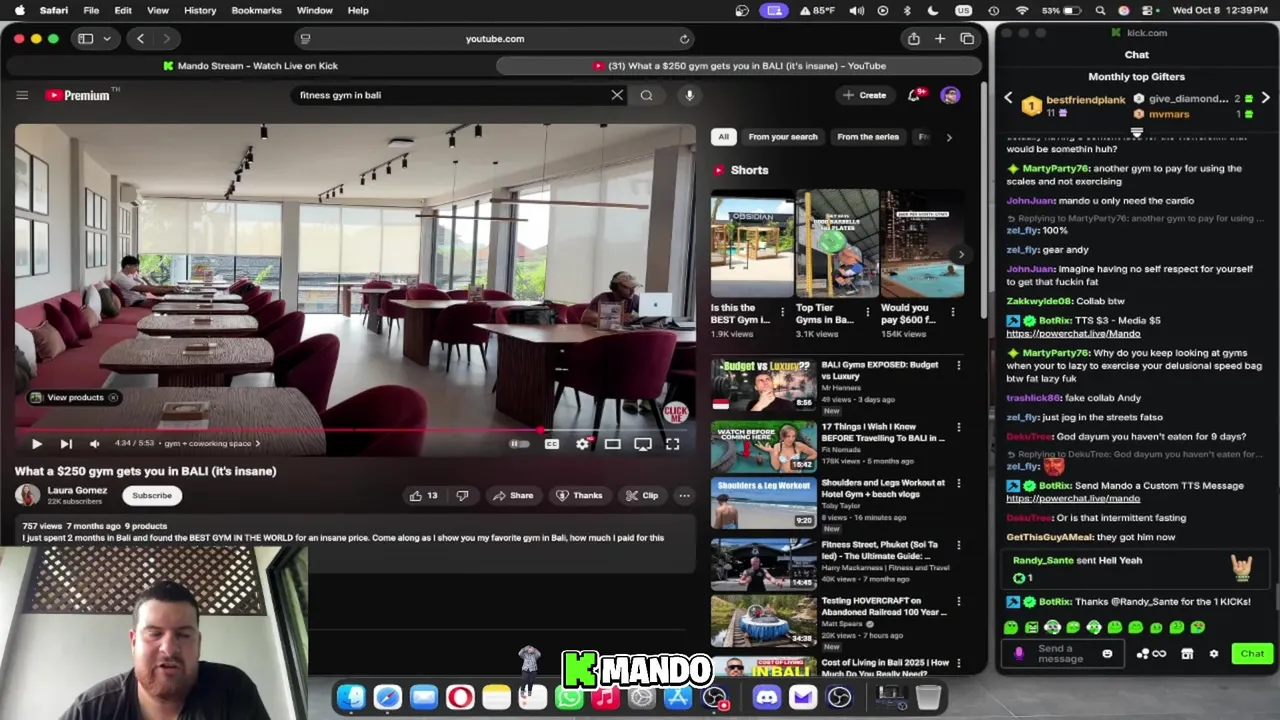Switch to the 'Mando Stream' Safari tab
This screenshot has height=720, width=1280.
250,66
